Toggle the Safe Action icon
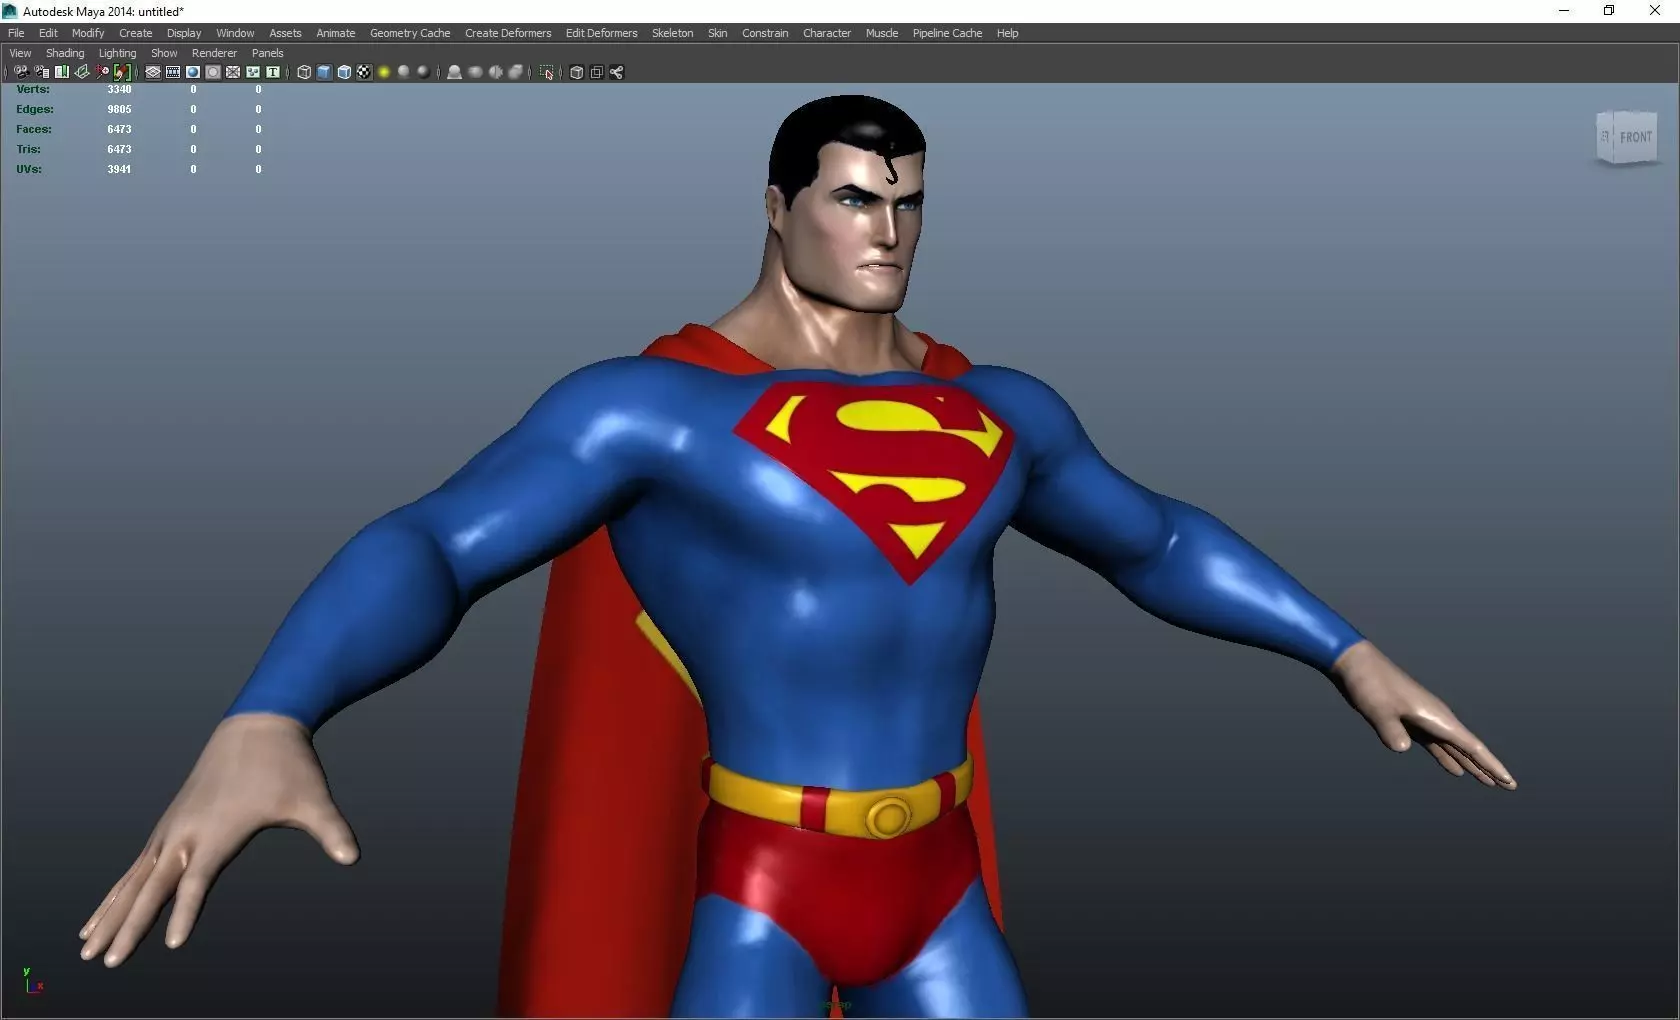The height and width of the screenshot is (1020, 1680). point(253,72)
